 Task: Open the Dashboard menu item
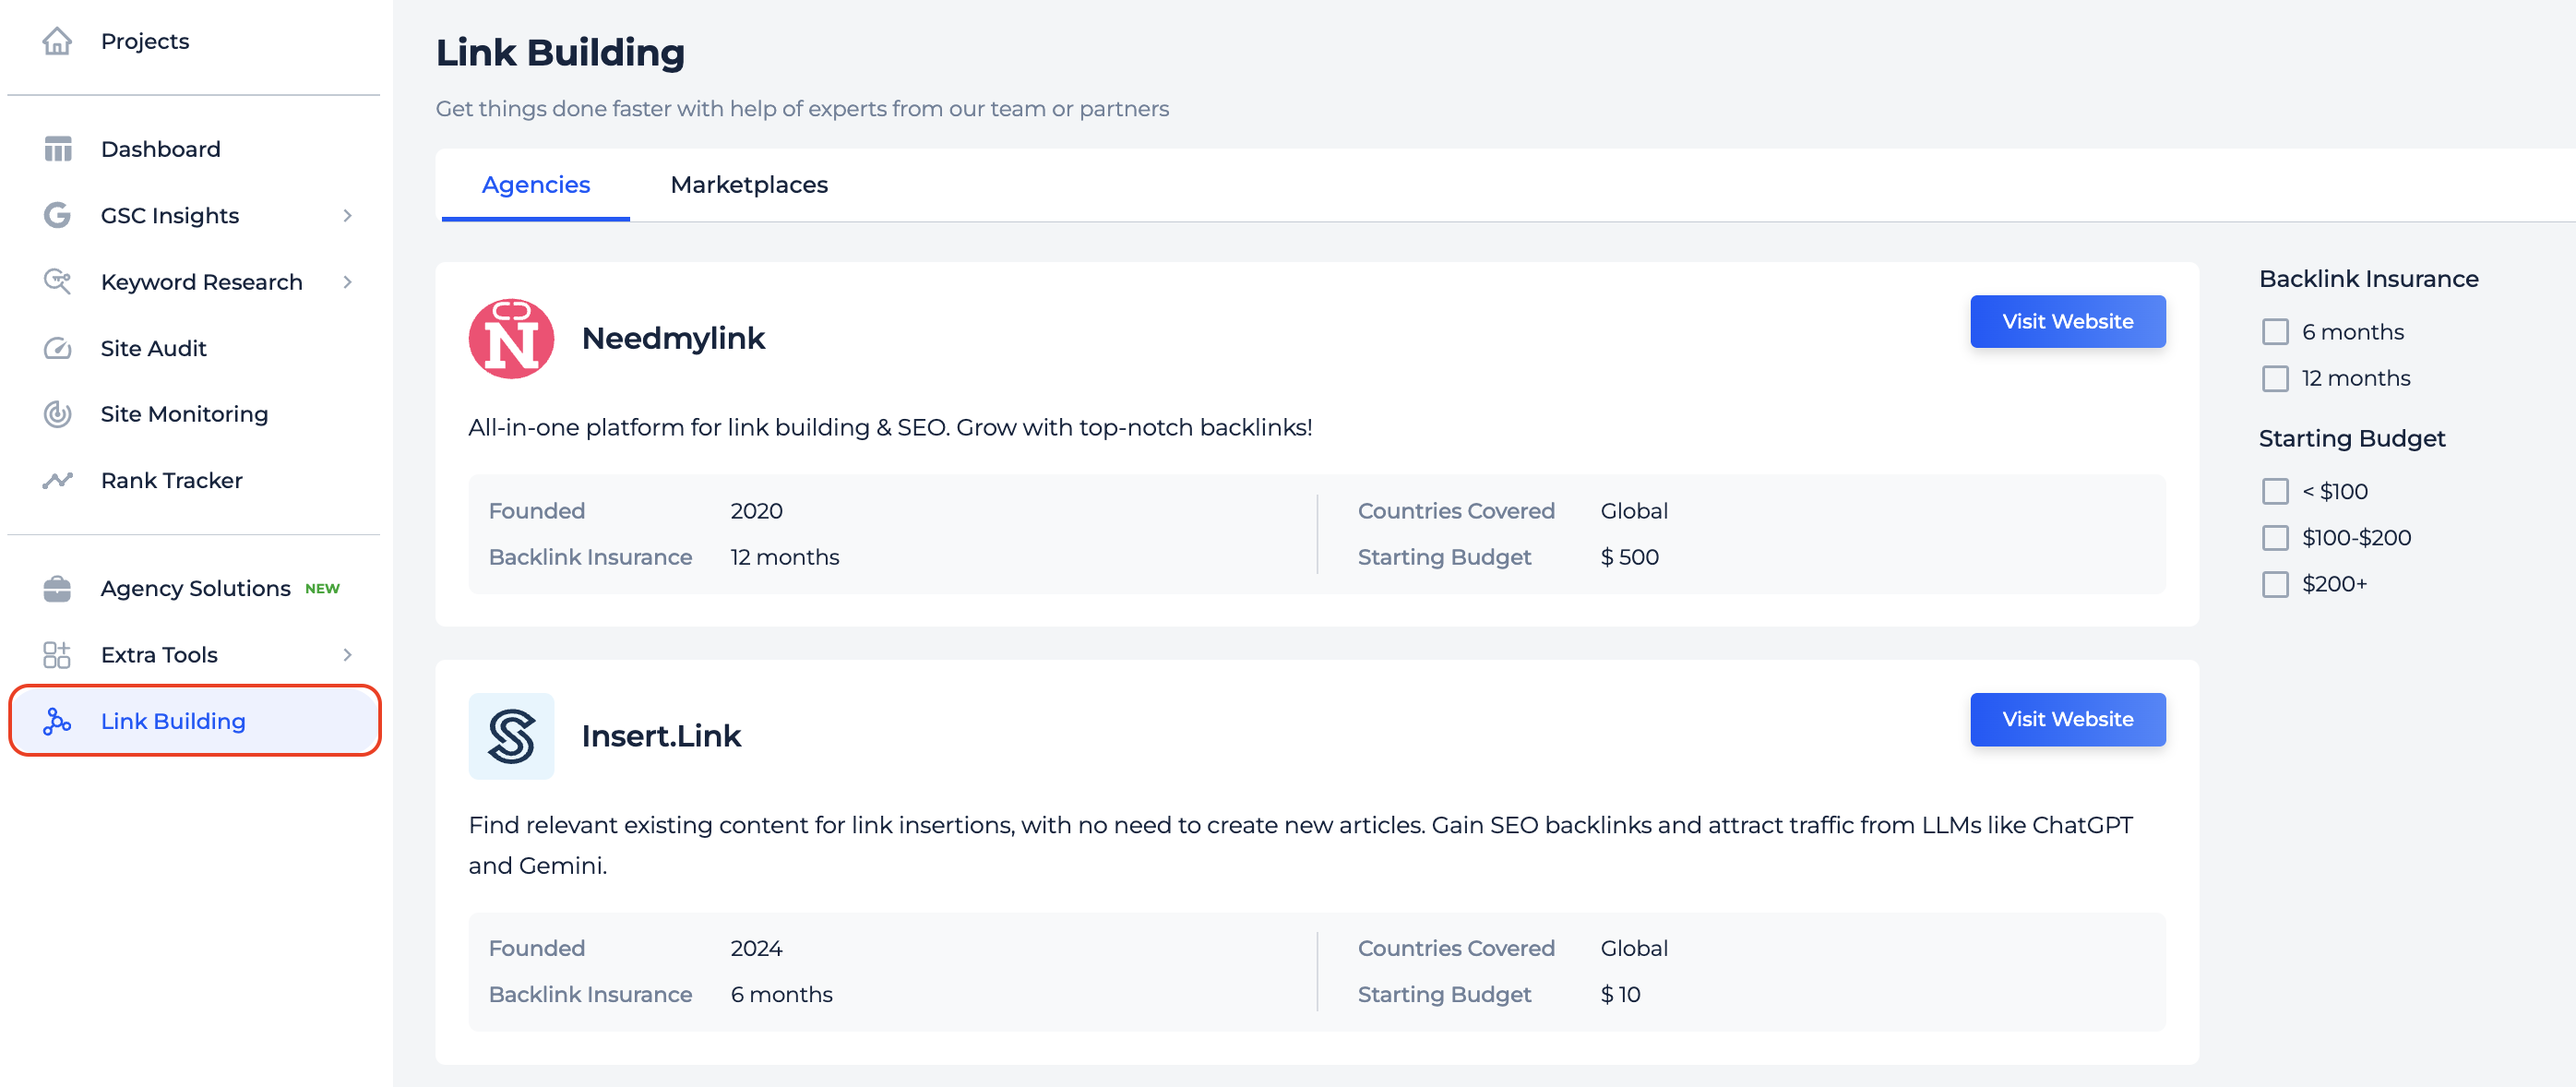[x=161, y=149]
